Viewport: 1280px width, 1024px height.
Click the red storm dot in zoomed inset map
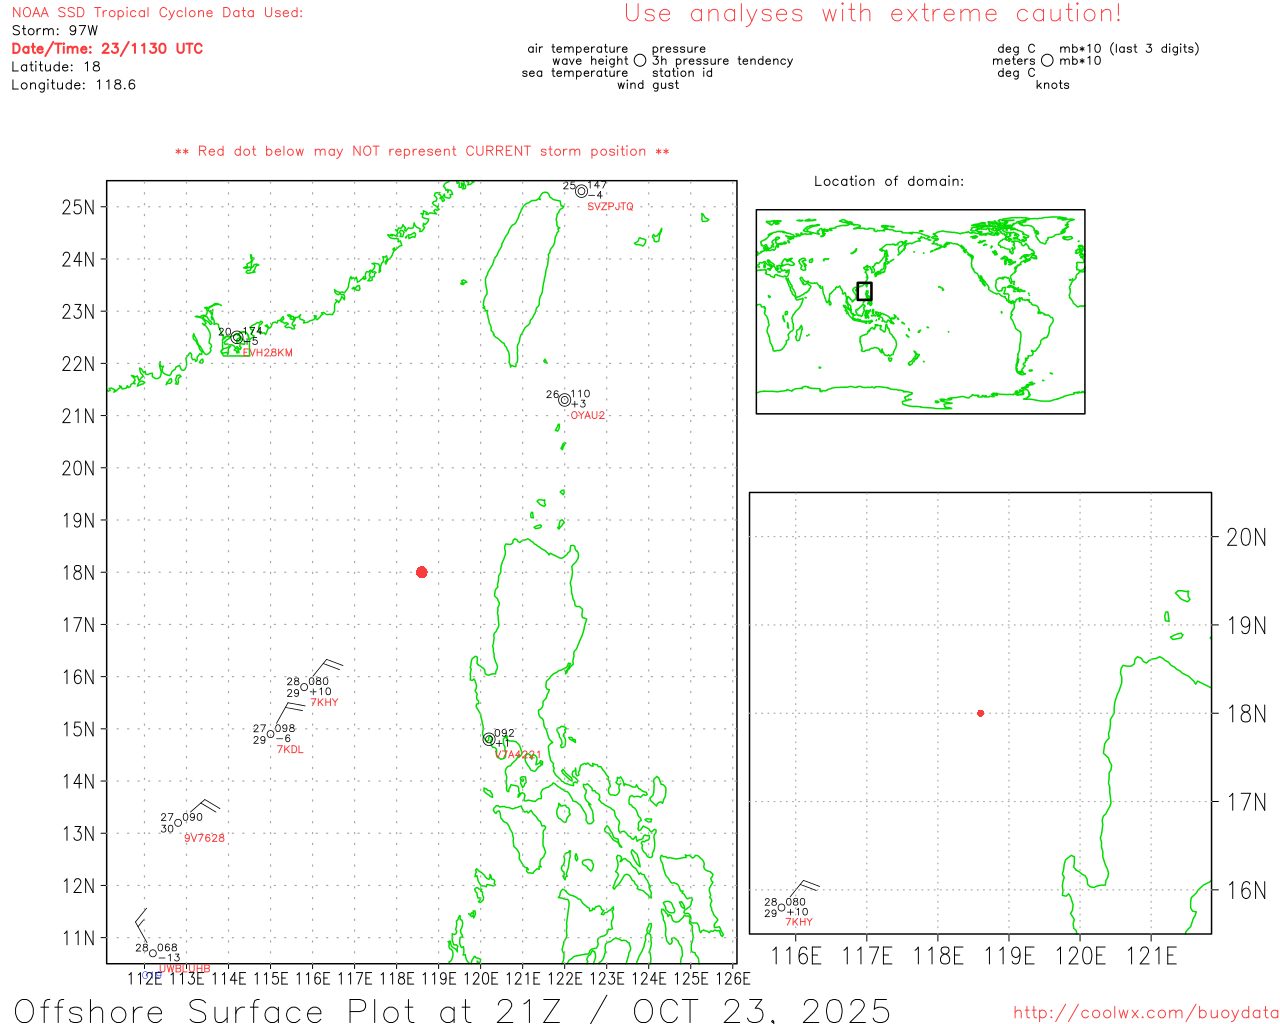pos(980,713)
